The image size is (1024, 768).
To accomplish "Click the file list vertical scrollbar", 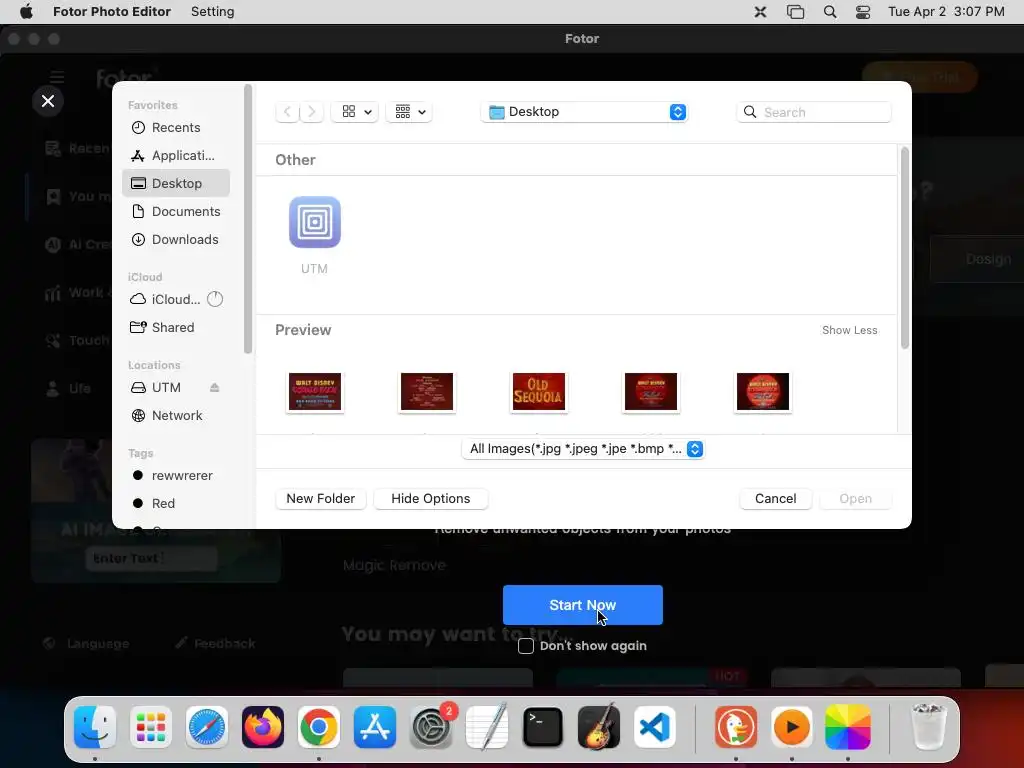I will click(x=904, y=248).
